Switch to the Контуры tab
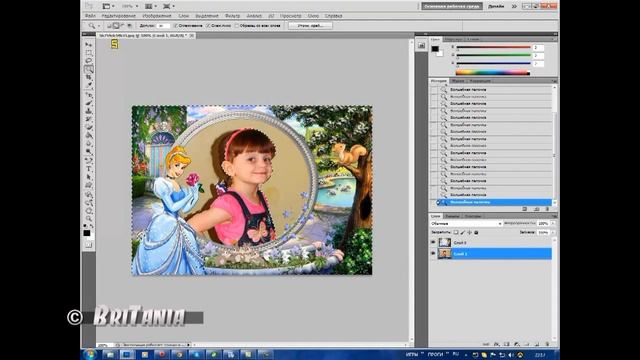Viewport: 640px width, 360px height. pyautogui.click(x=473, y=216)
